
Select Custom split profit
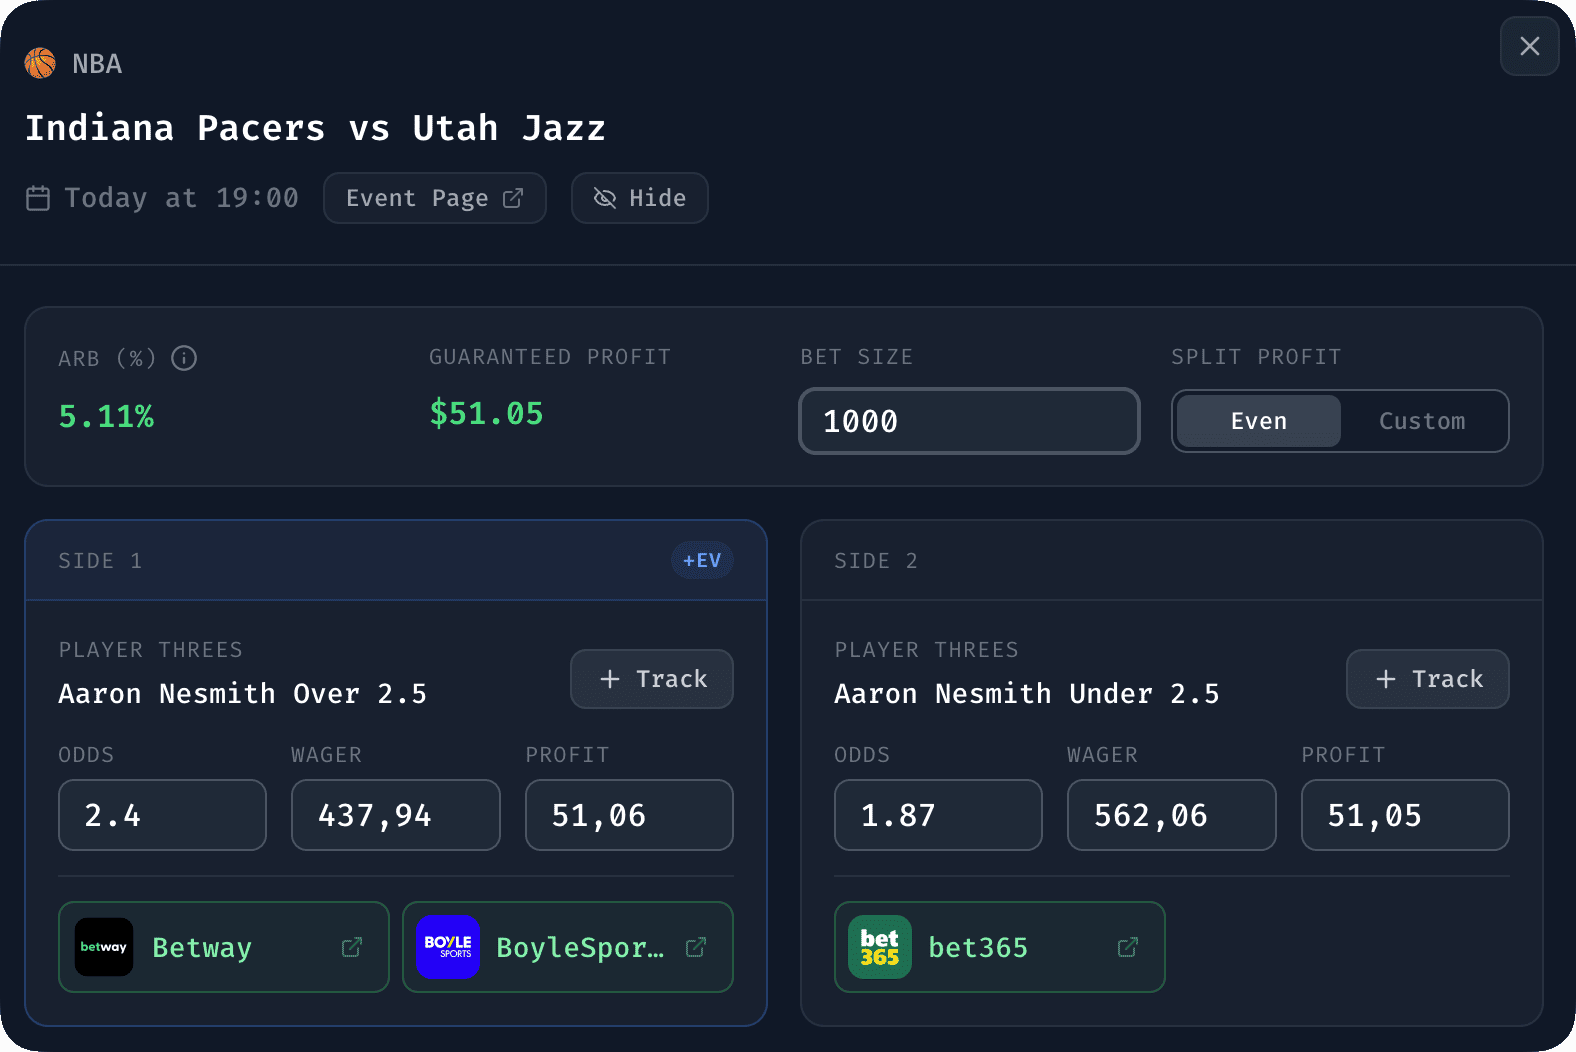click(x=1423, y=421)
